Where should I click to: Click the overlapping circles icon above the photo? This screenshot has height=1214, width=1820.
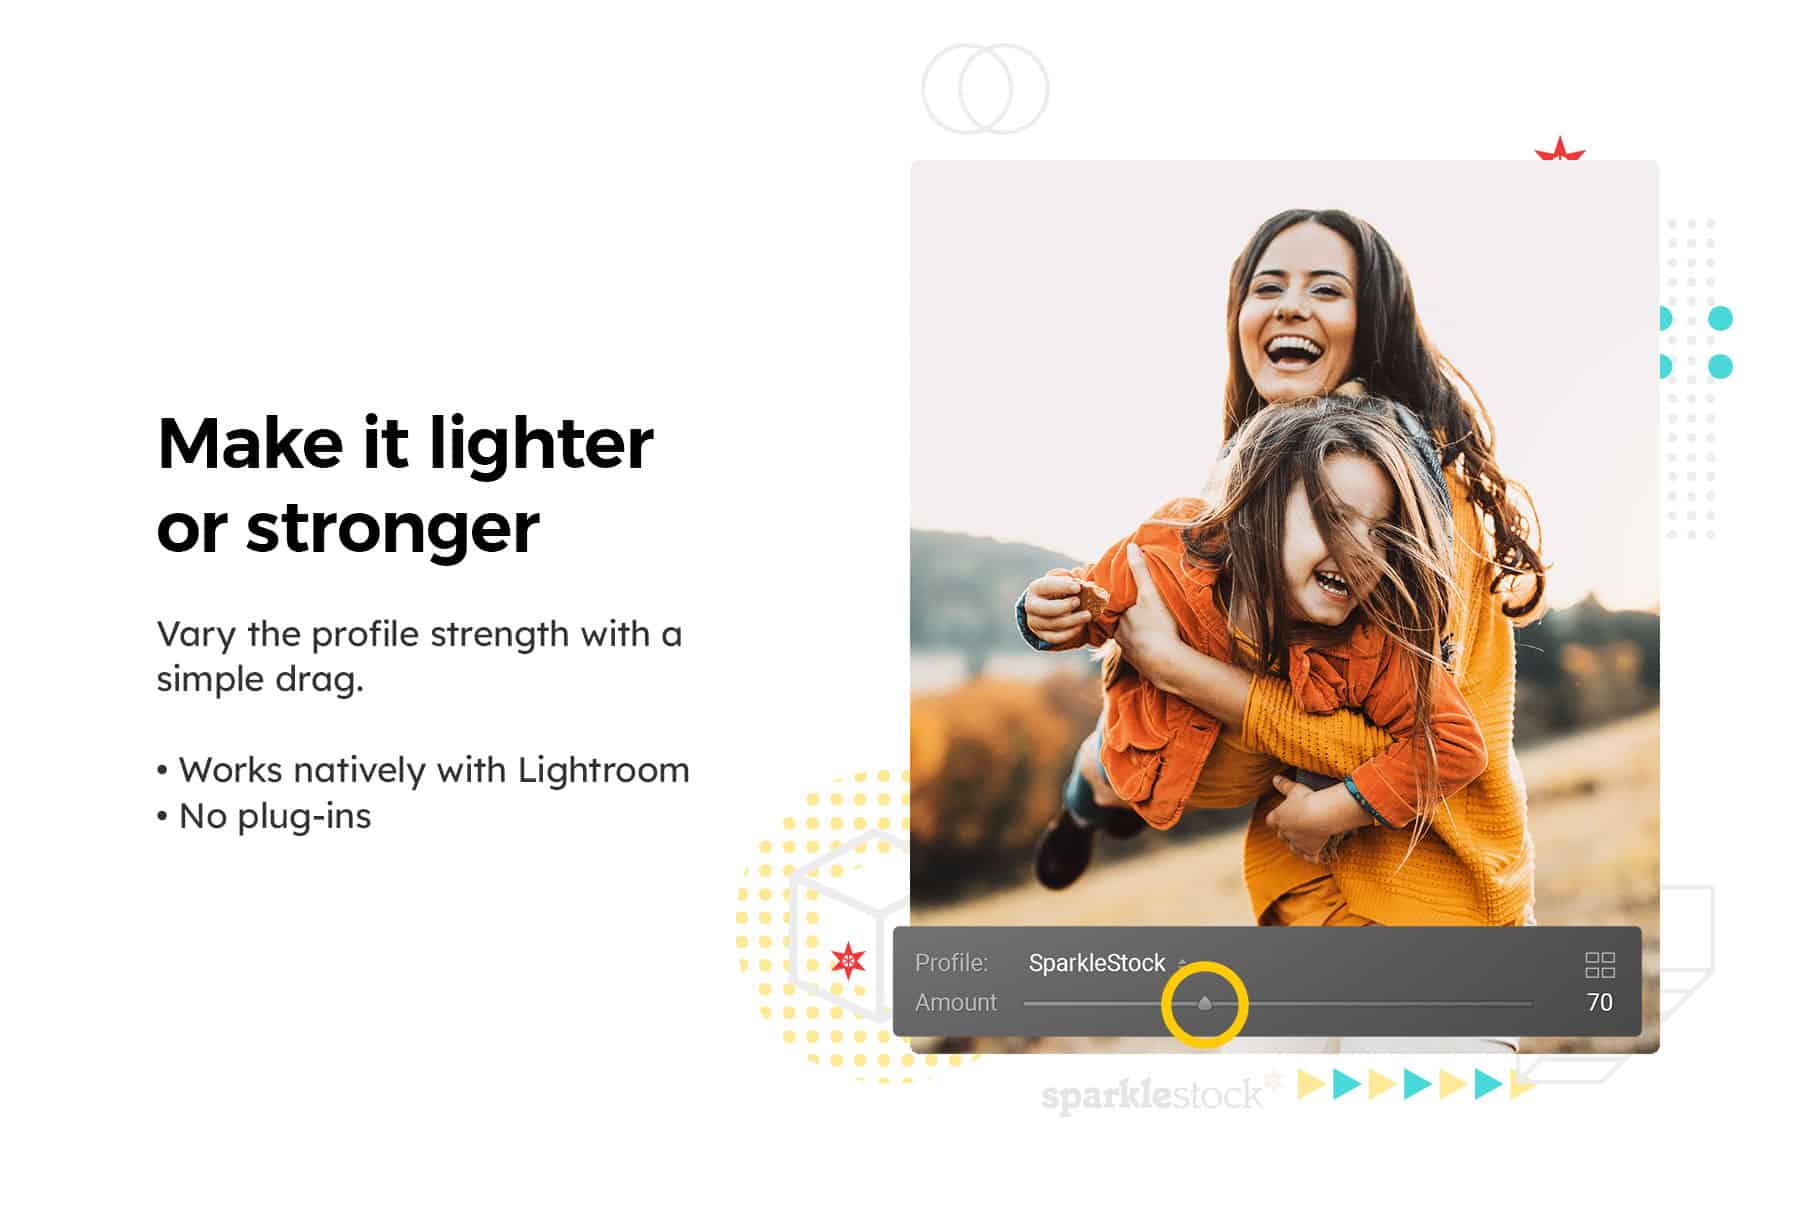pyautogui.click(x=985, y=88)
